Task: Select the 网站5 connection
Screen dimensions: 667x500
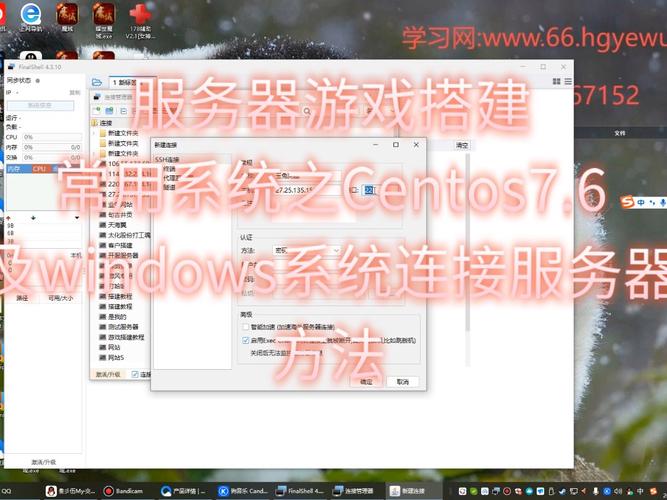Action: tap(112, 358)
